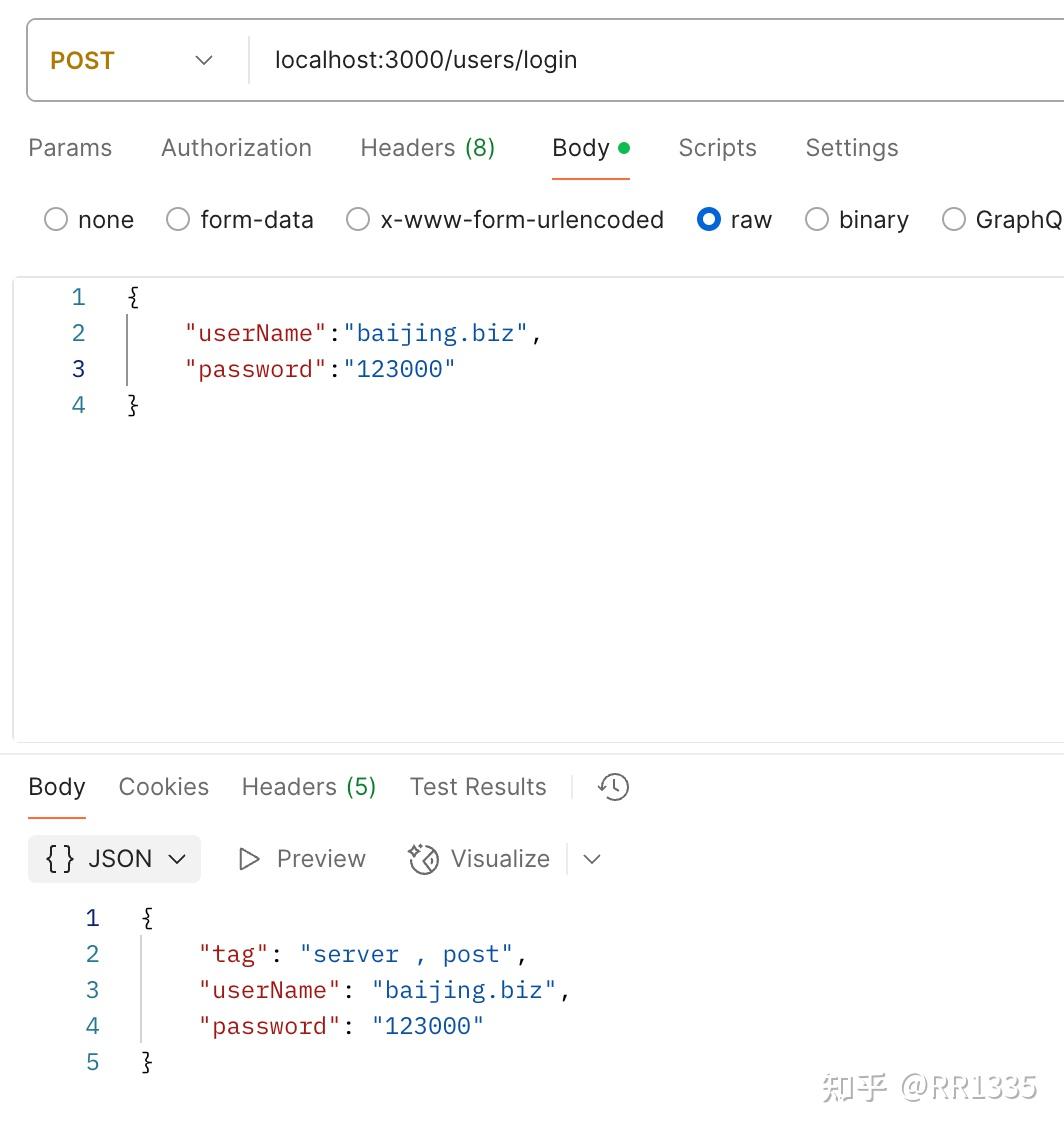
Task: View the response Cookies tab
Action: coord(164,787)
